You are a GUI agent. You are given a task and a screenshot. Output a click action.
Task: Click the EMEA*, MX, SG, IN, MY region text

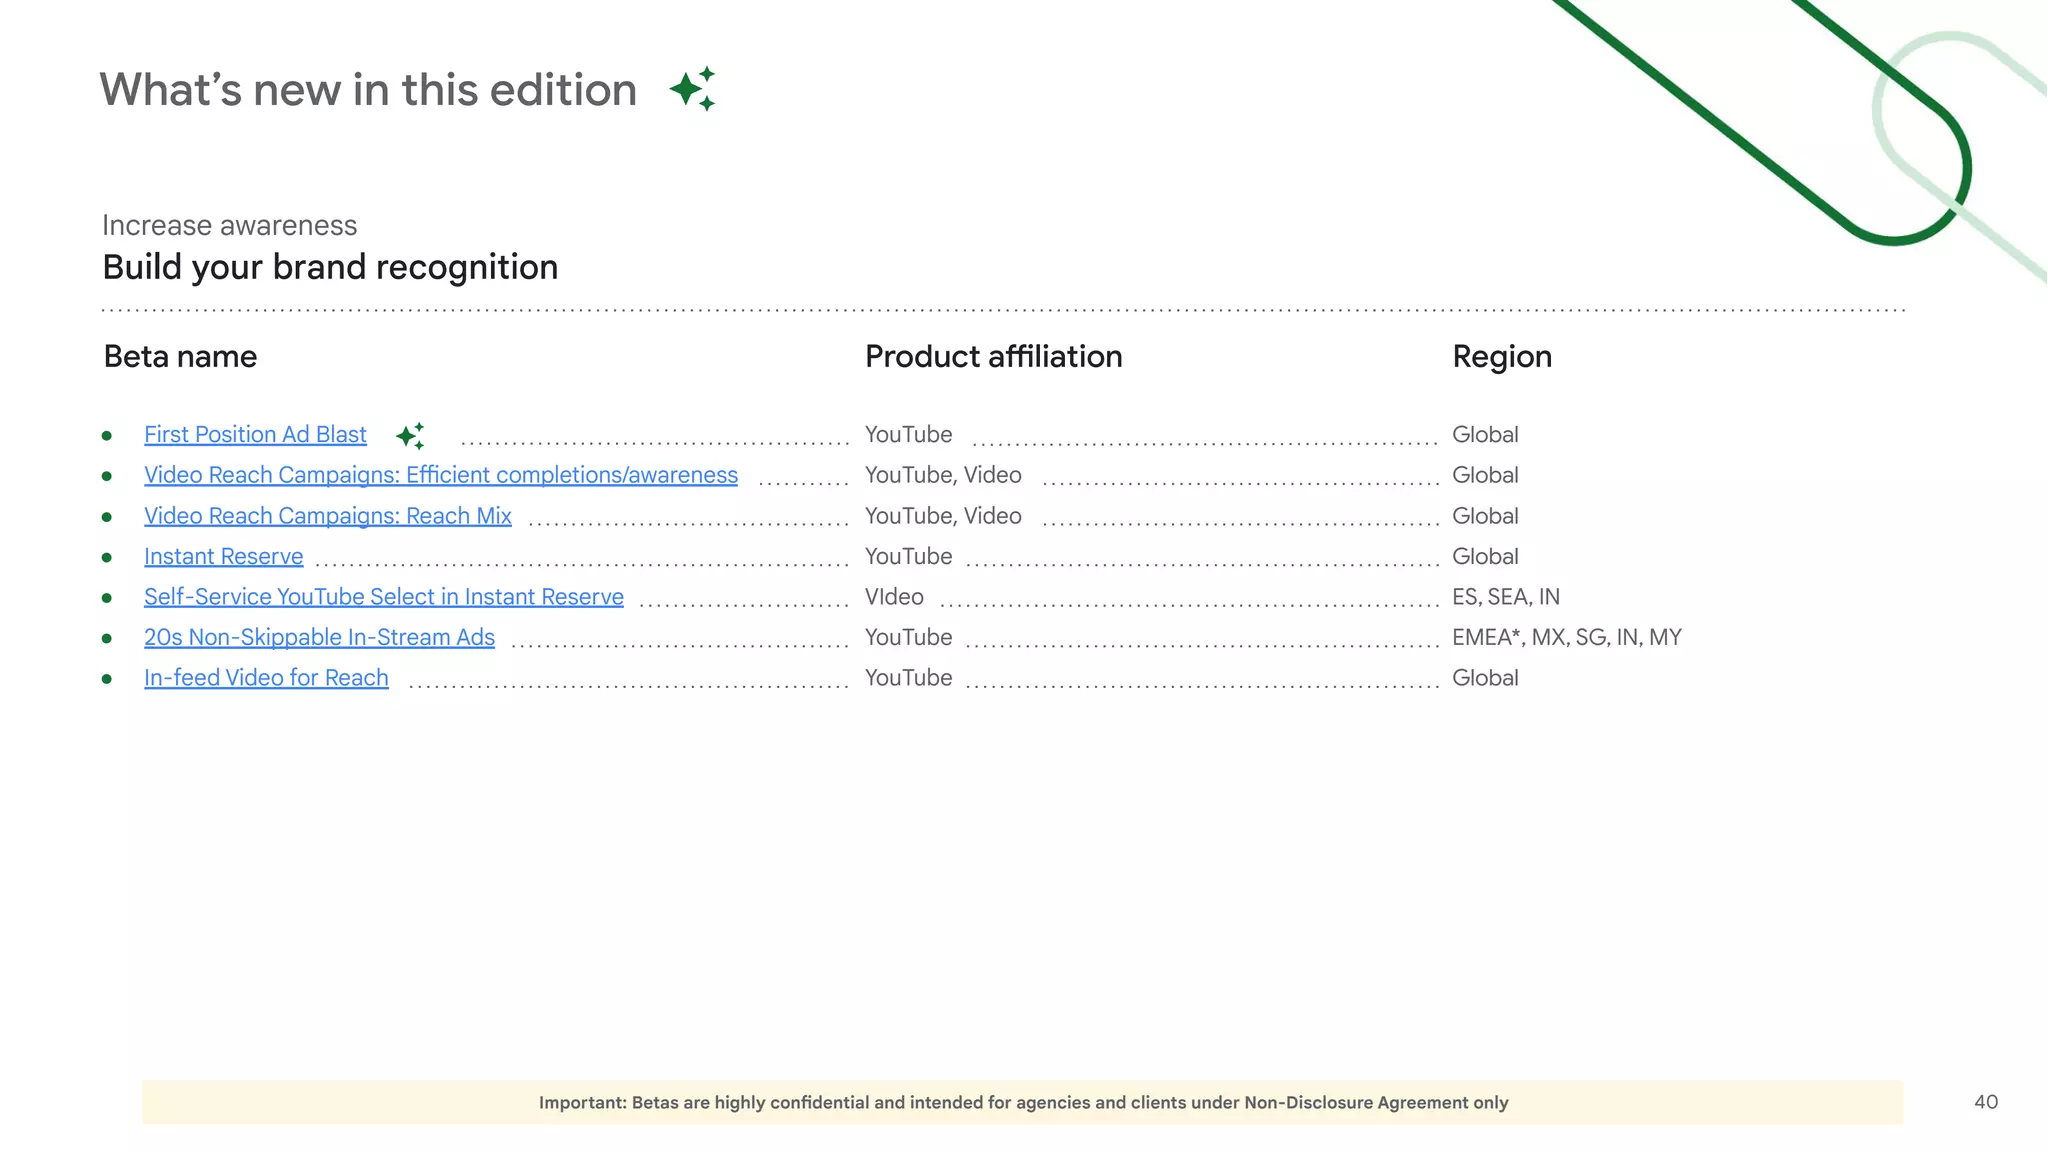tap(1566, 638)
